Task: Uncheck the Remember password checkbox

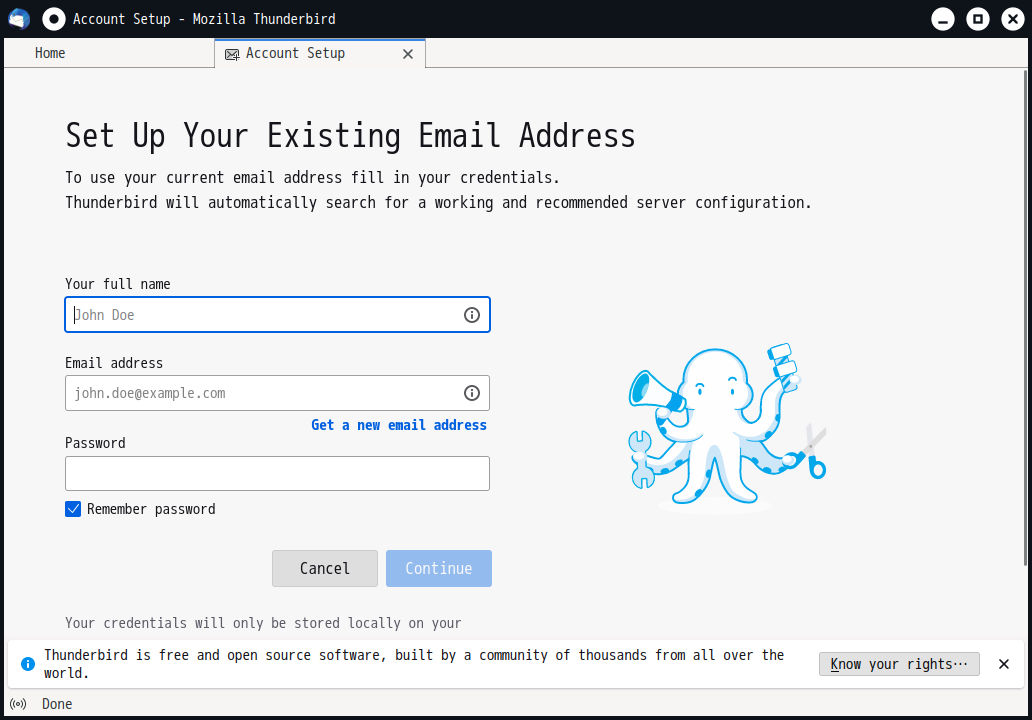Action: coord(73,509)
